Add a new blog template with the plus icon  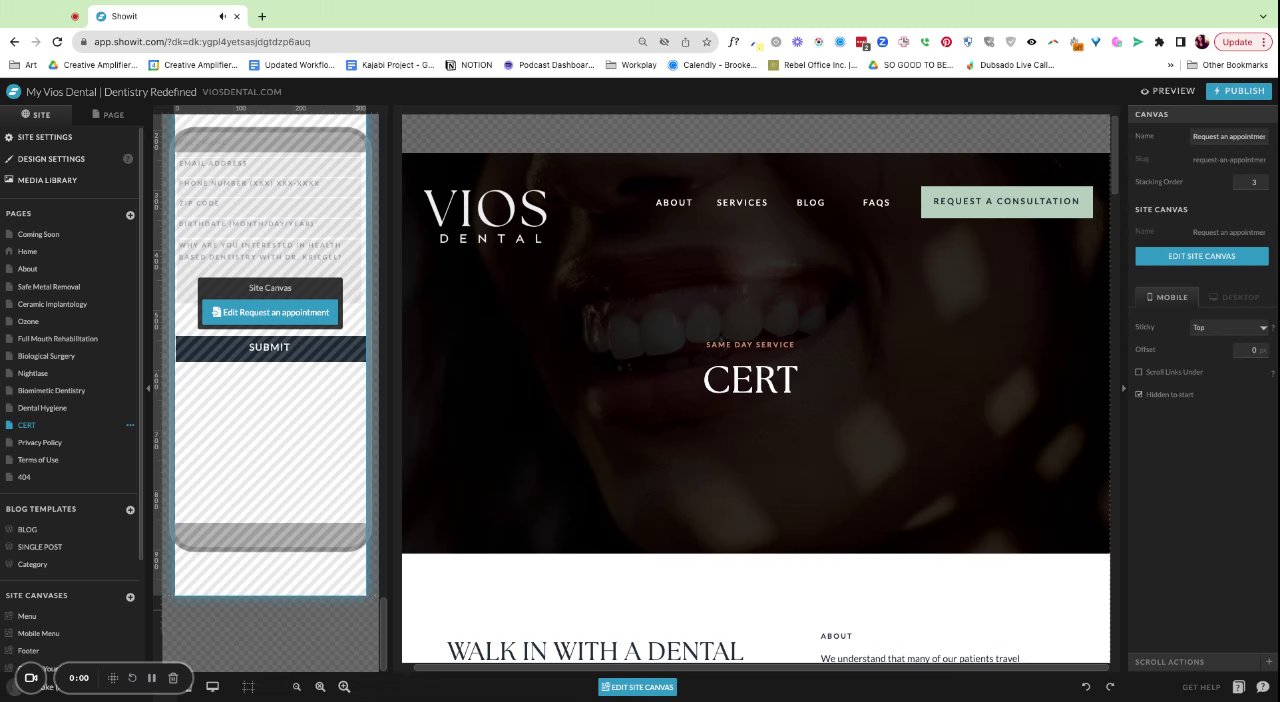click(x=130, y=510)
